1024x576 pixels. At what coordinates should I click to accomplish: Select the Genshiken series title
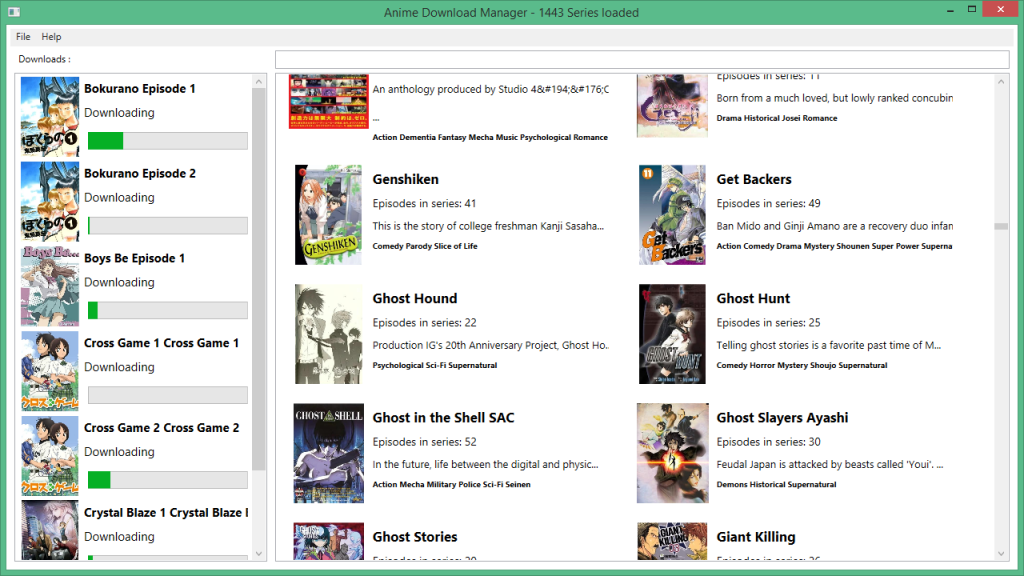pyautogui.click(x=406, y=180)
